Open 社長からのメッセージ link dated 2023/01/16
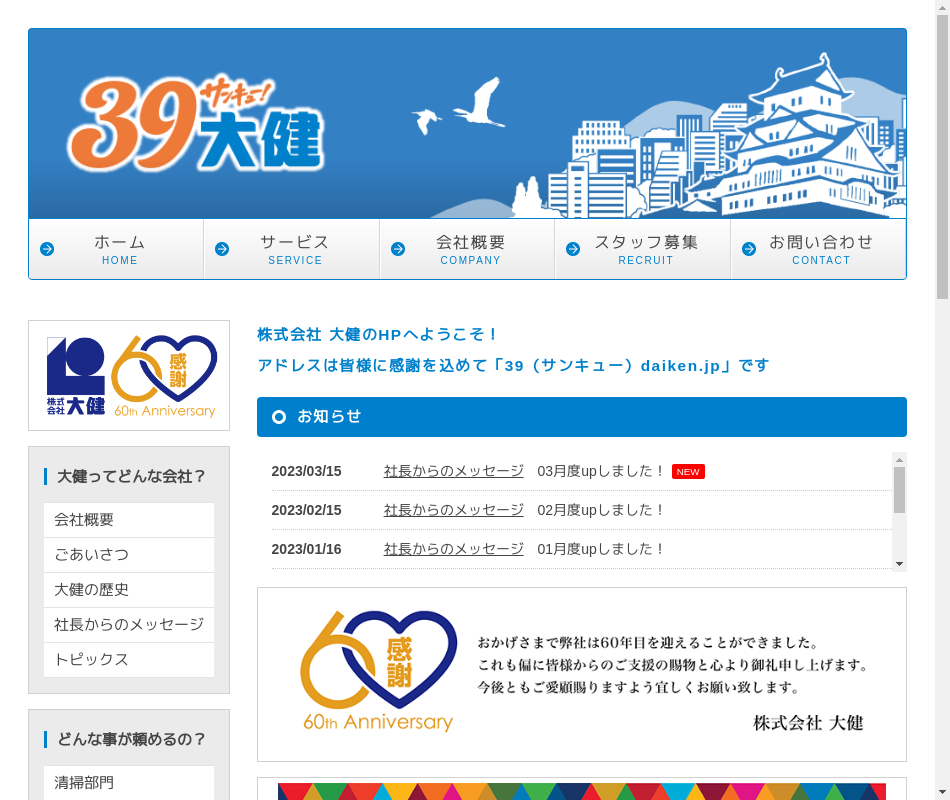Viewport: 950px width, 800px height. click(453, 549)
